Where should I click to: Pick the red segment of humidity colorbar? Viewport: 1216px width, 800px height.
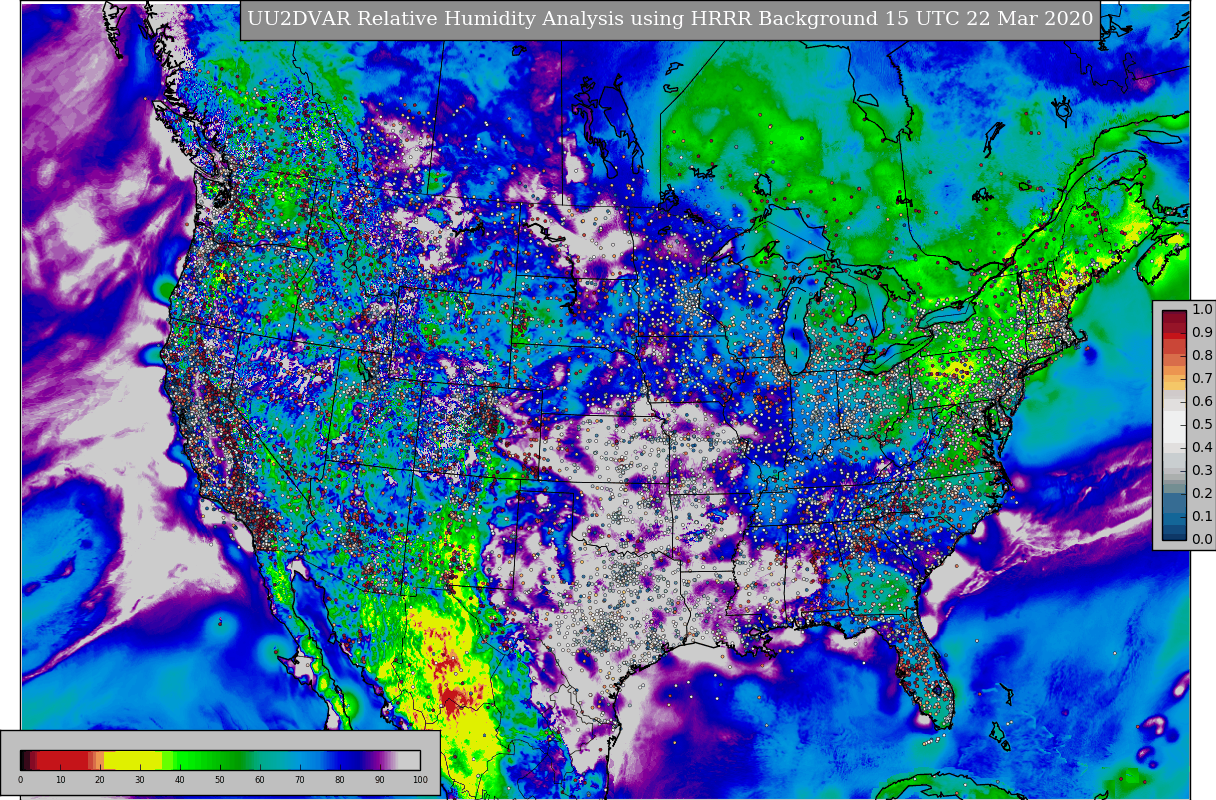(62, 760)
